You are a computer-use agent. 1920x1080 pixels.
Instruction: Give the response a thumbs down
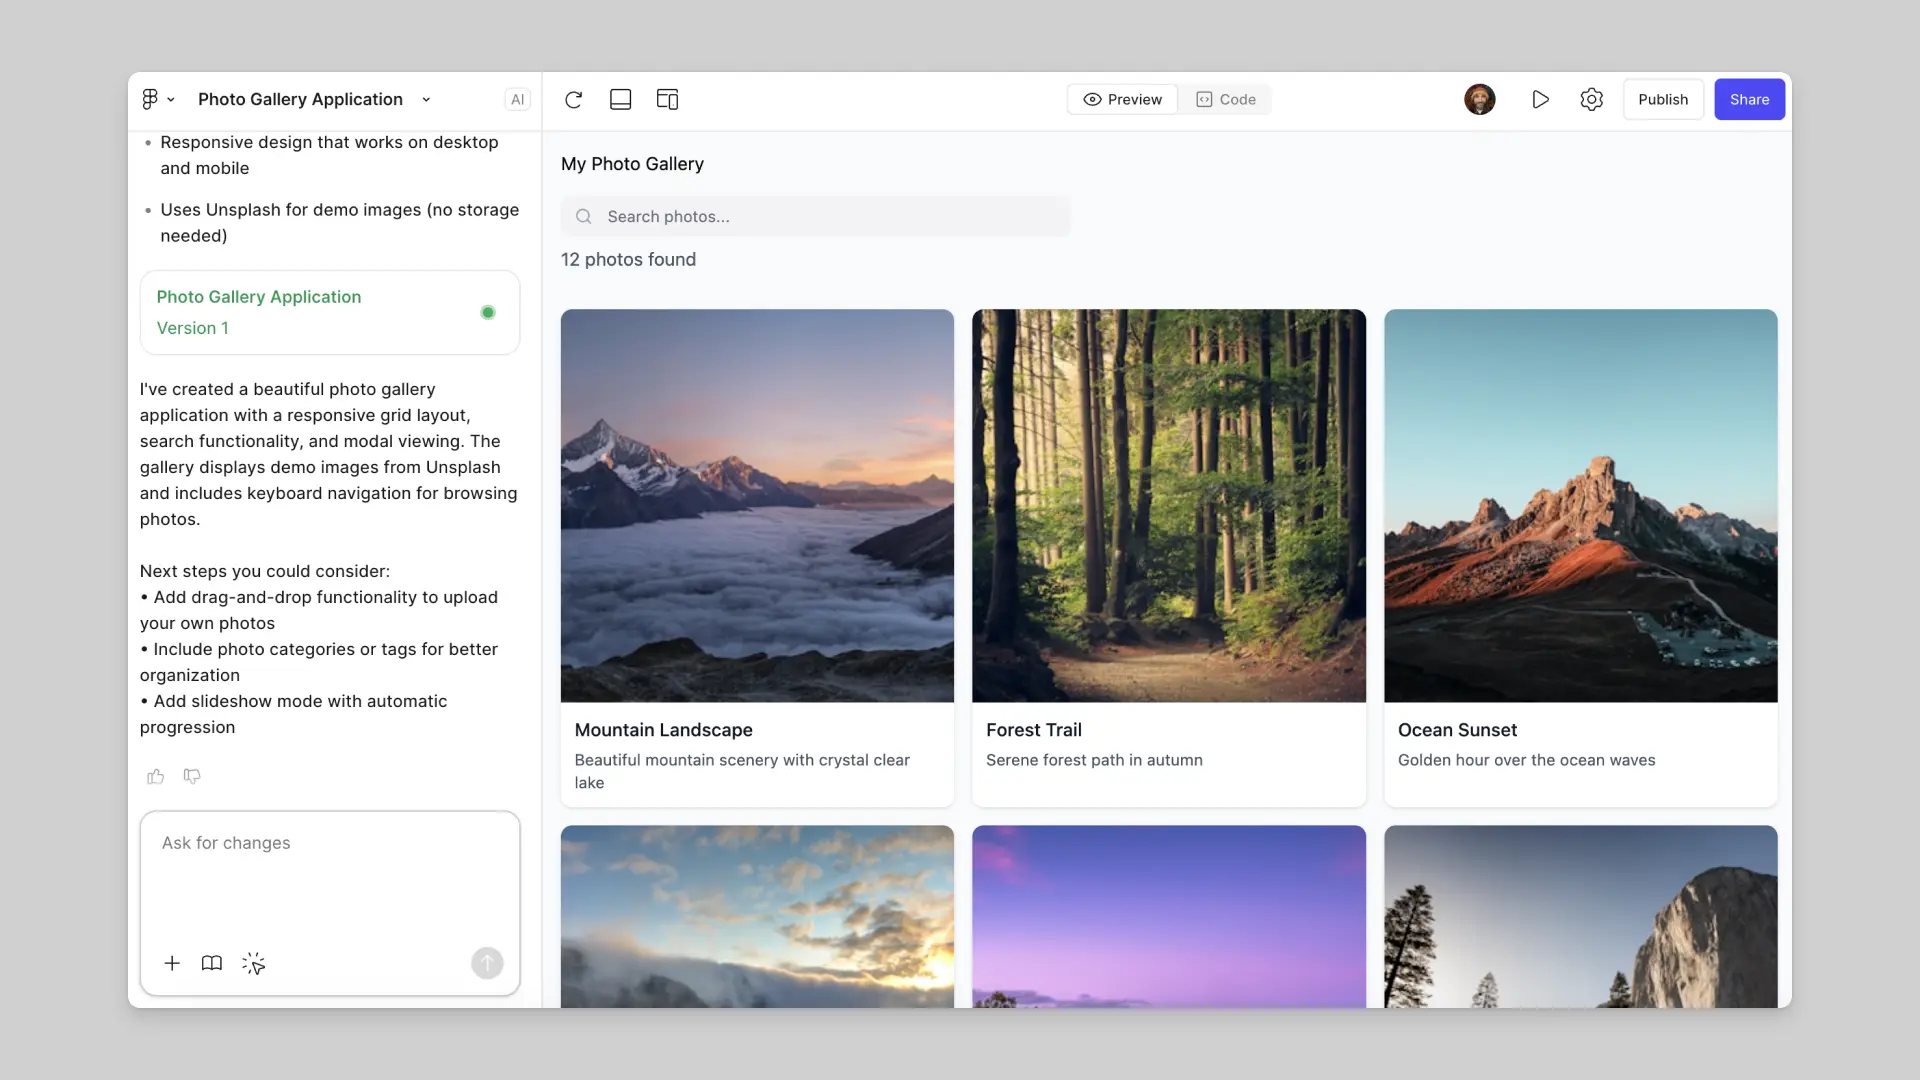pyautogui.click(x=192, y=776)
